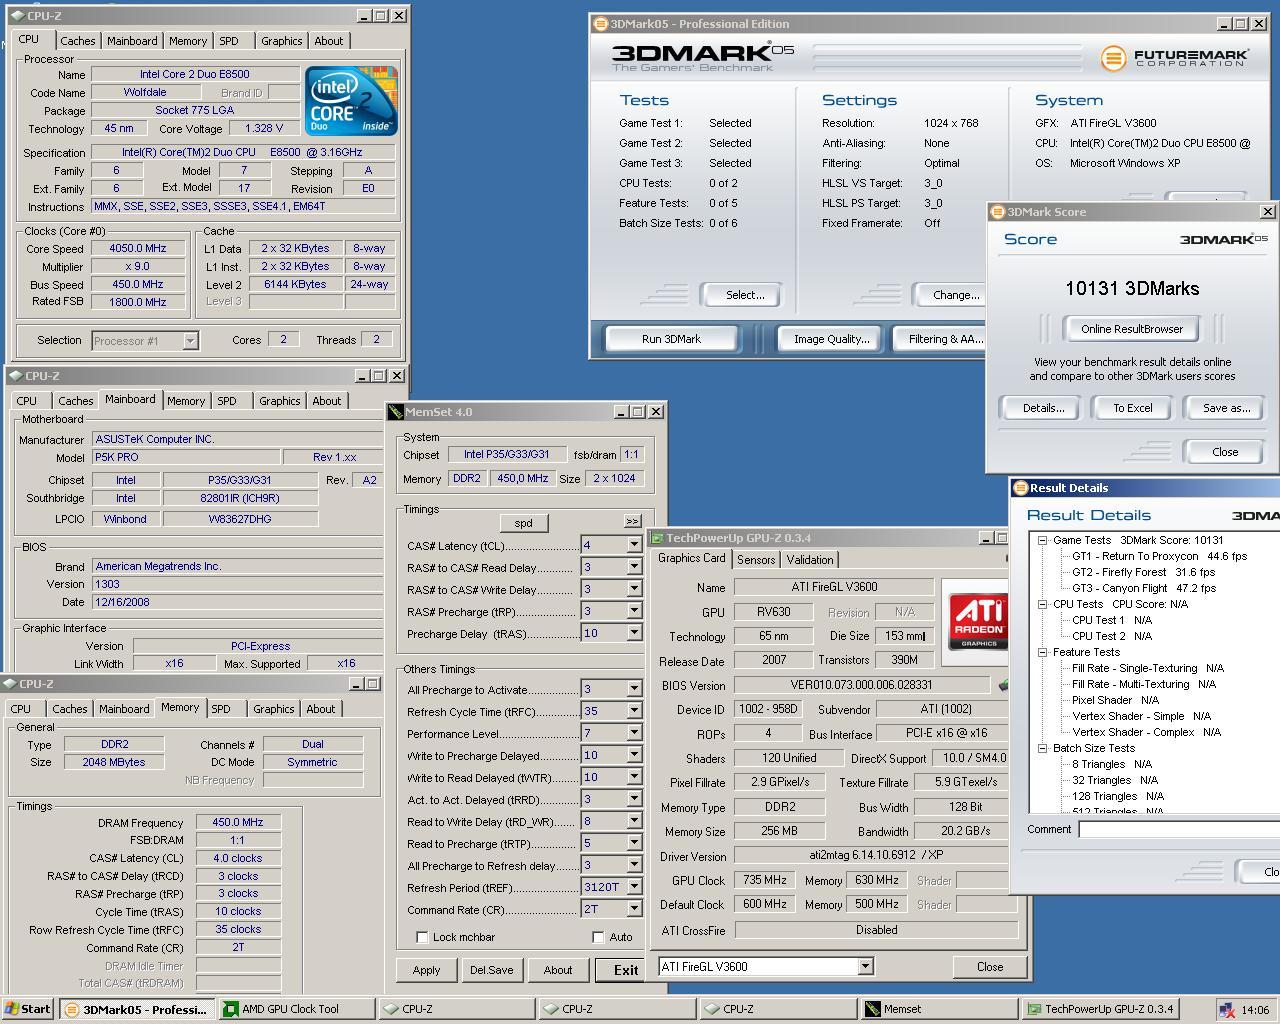
Task: Click the Image Quality... button
Action: [x=831, y=339]
